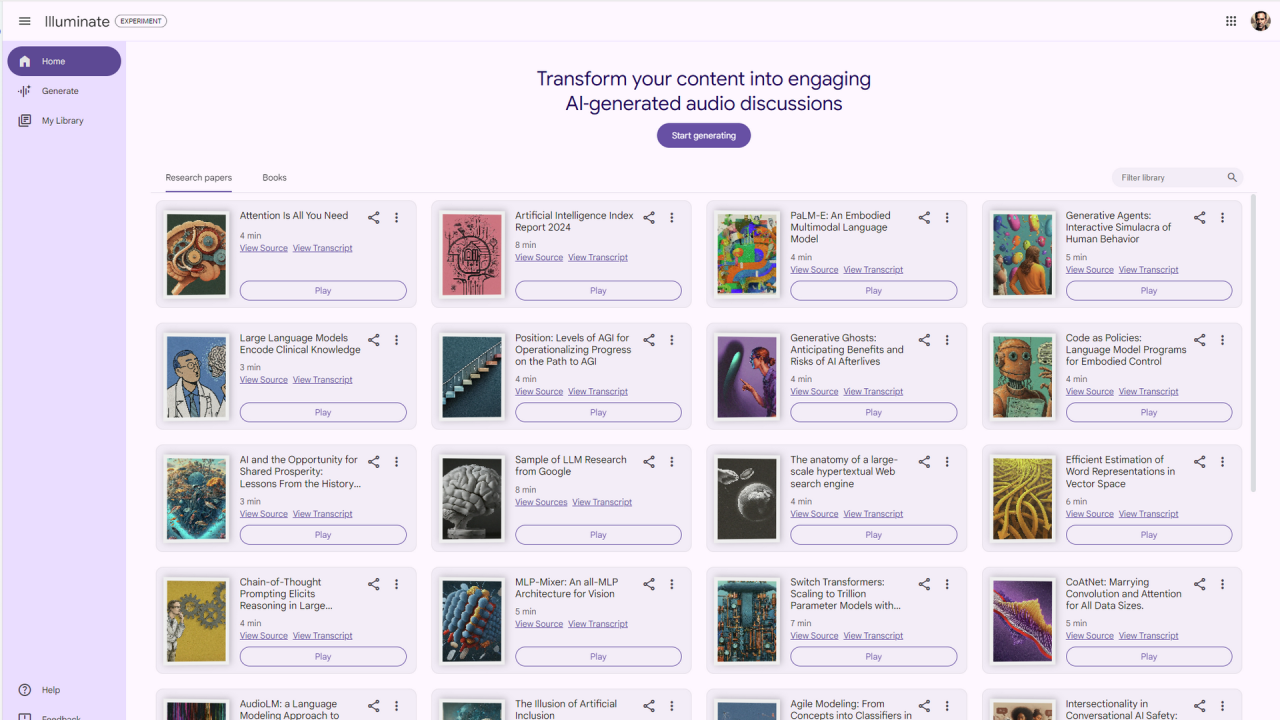Viewport: 1280px width, 720px height.
Task: Open the user account avatar
Action: point(1260,21)
